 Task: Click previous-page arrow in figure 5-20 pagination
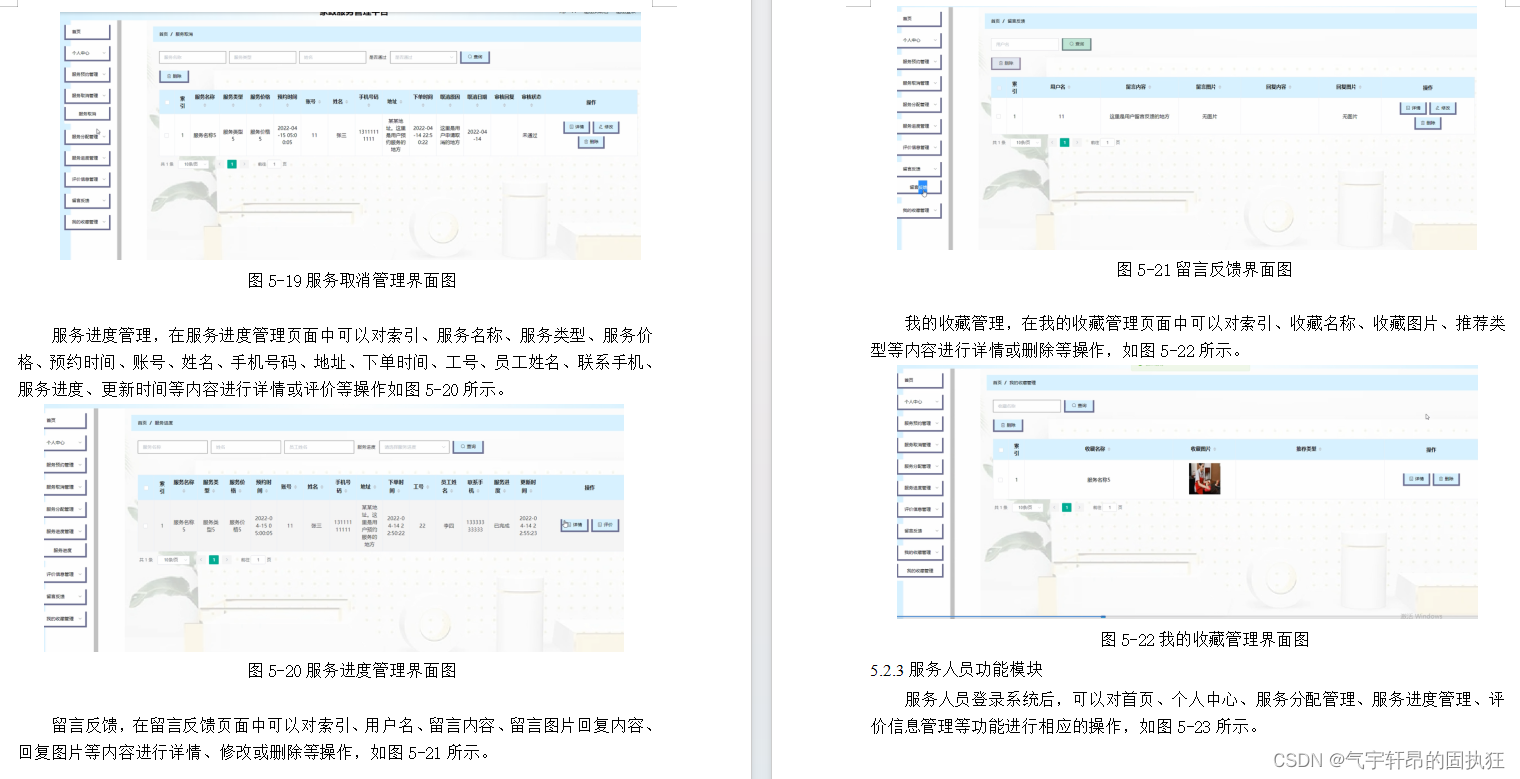(201, 560)
